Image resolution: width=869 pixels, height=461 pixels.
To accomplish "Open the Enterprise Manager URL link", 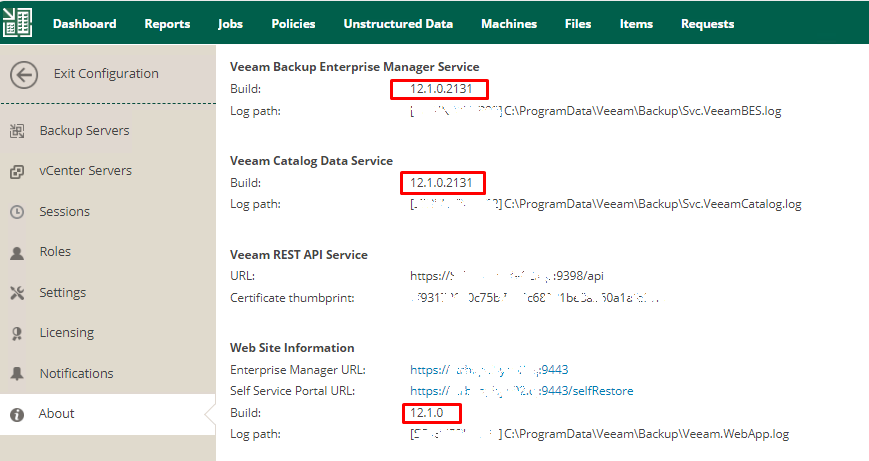I will 489,370.
